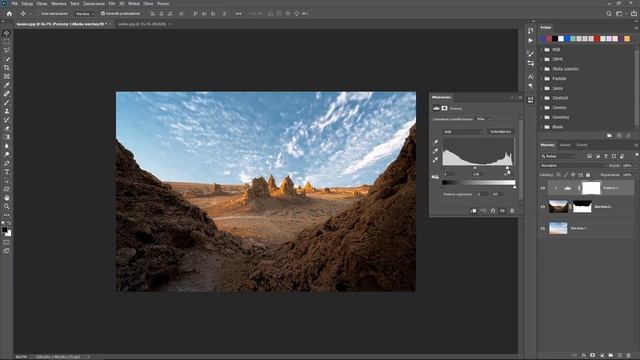This screenshot has height=360, width=640.
Task: Create new adjustment layer from Layers panel
Action: point(602,356)
